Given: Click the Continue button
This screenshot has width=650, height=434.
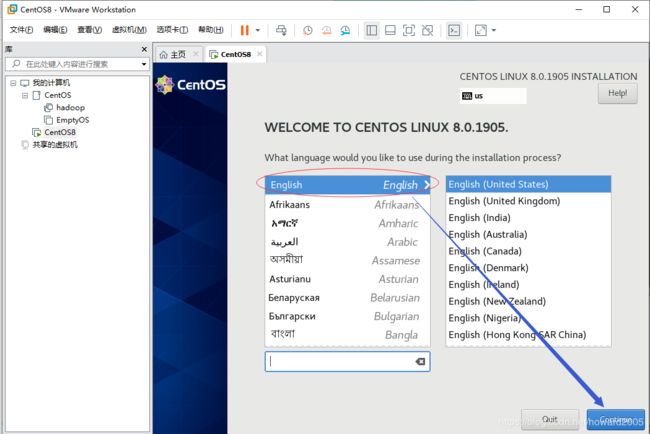Looking at the screenshot, I should 616,419.
